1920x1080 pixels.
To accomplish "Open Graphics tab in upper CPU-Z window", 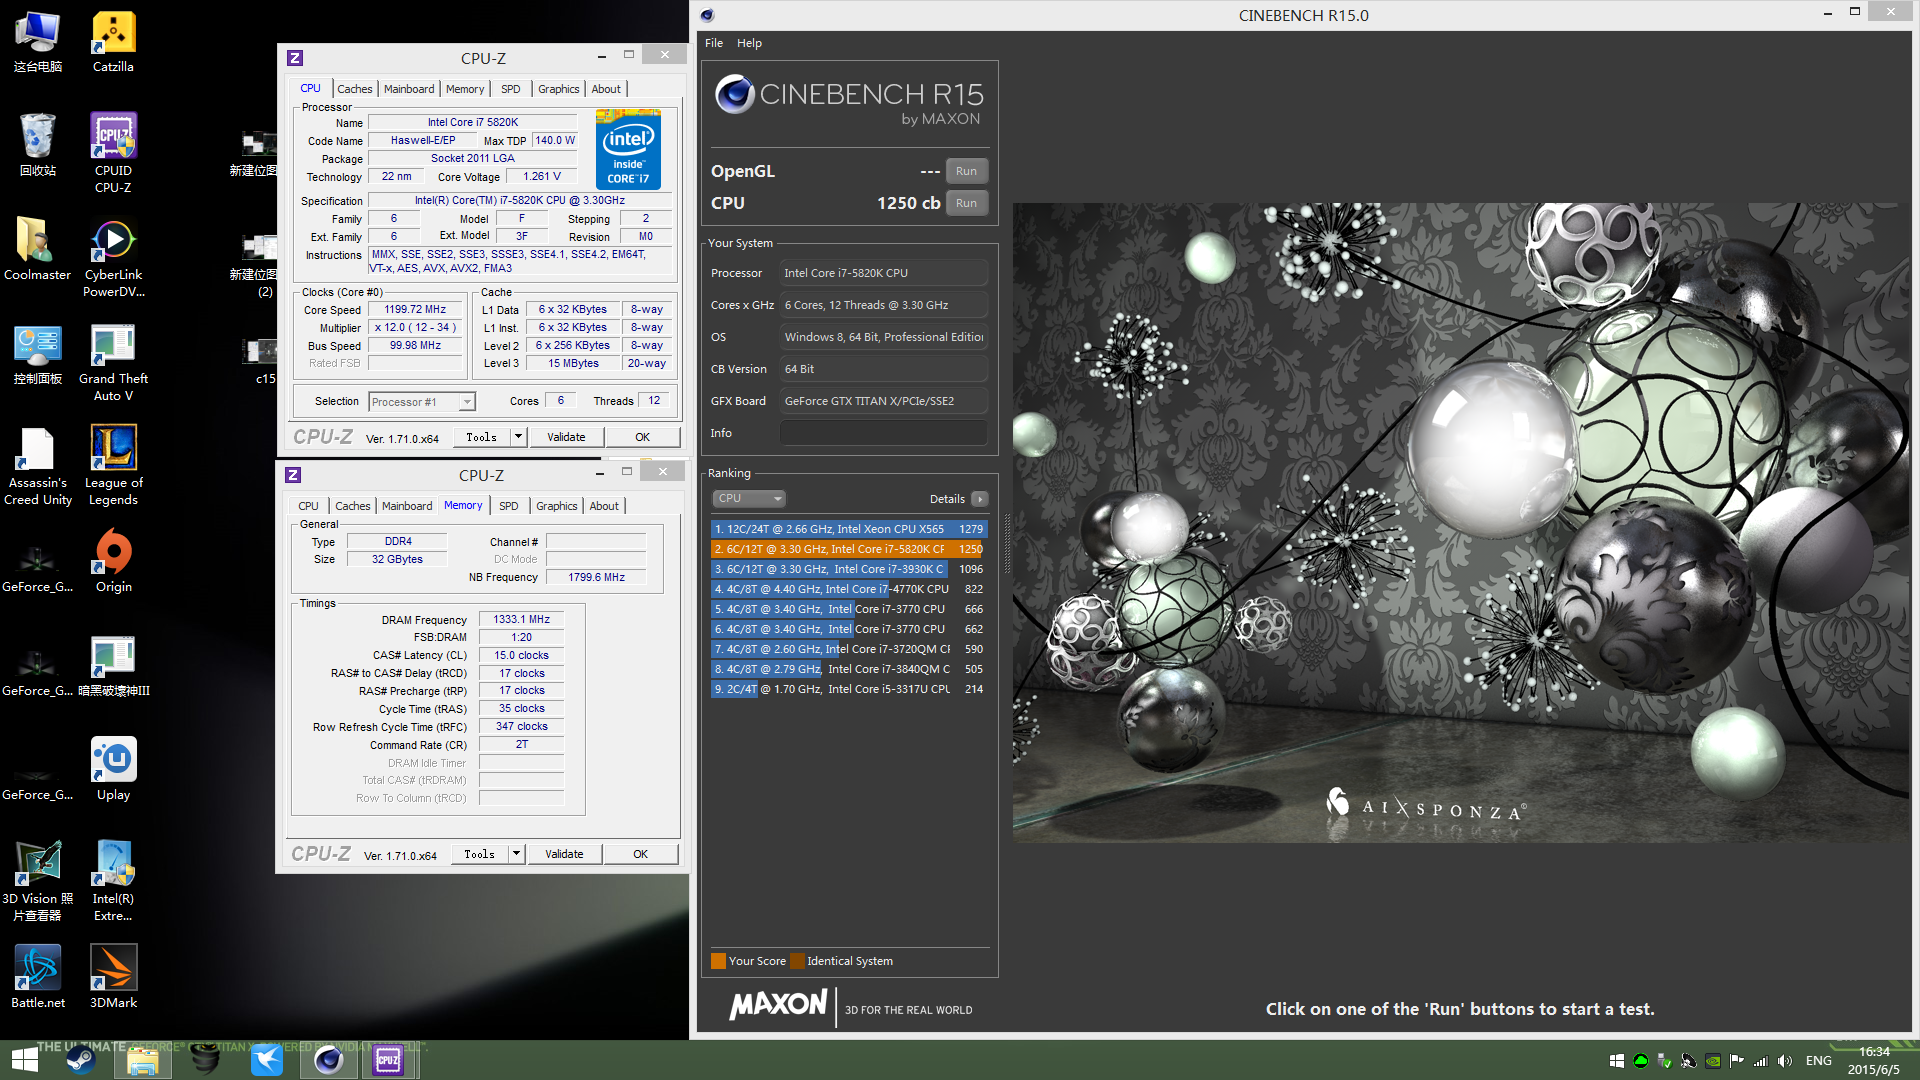I will pos(558,89).
